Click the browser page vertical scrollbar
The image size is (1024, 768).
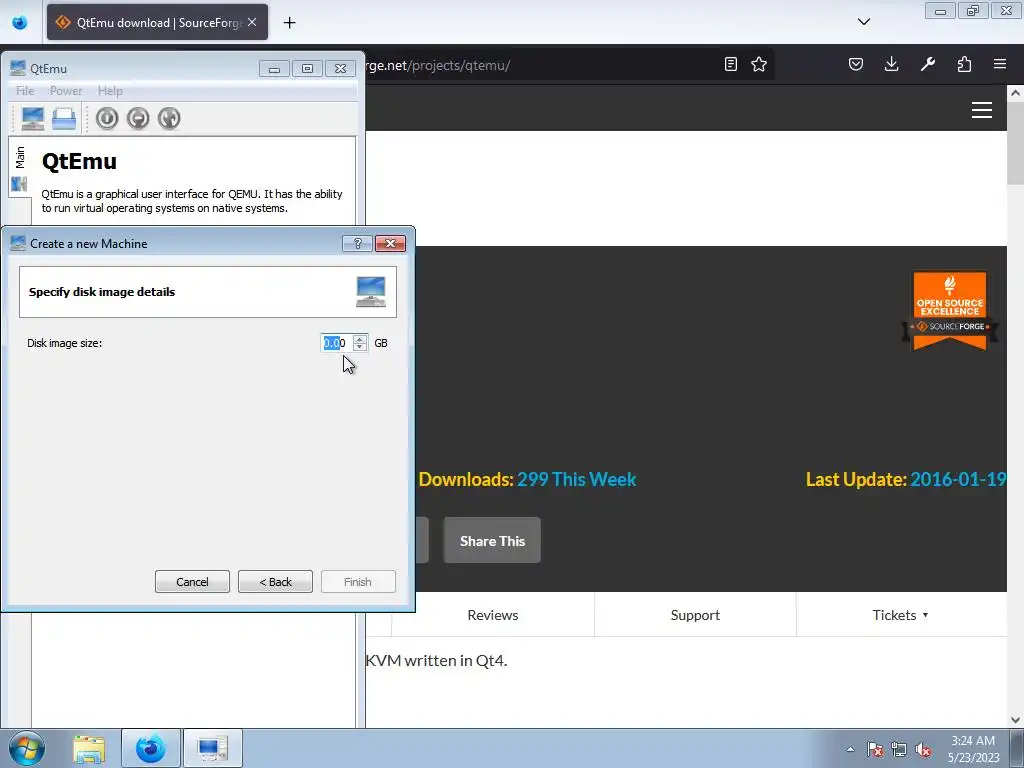pyautogui.click(x=1016, y=142)
